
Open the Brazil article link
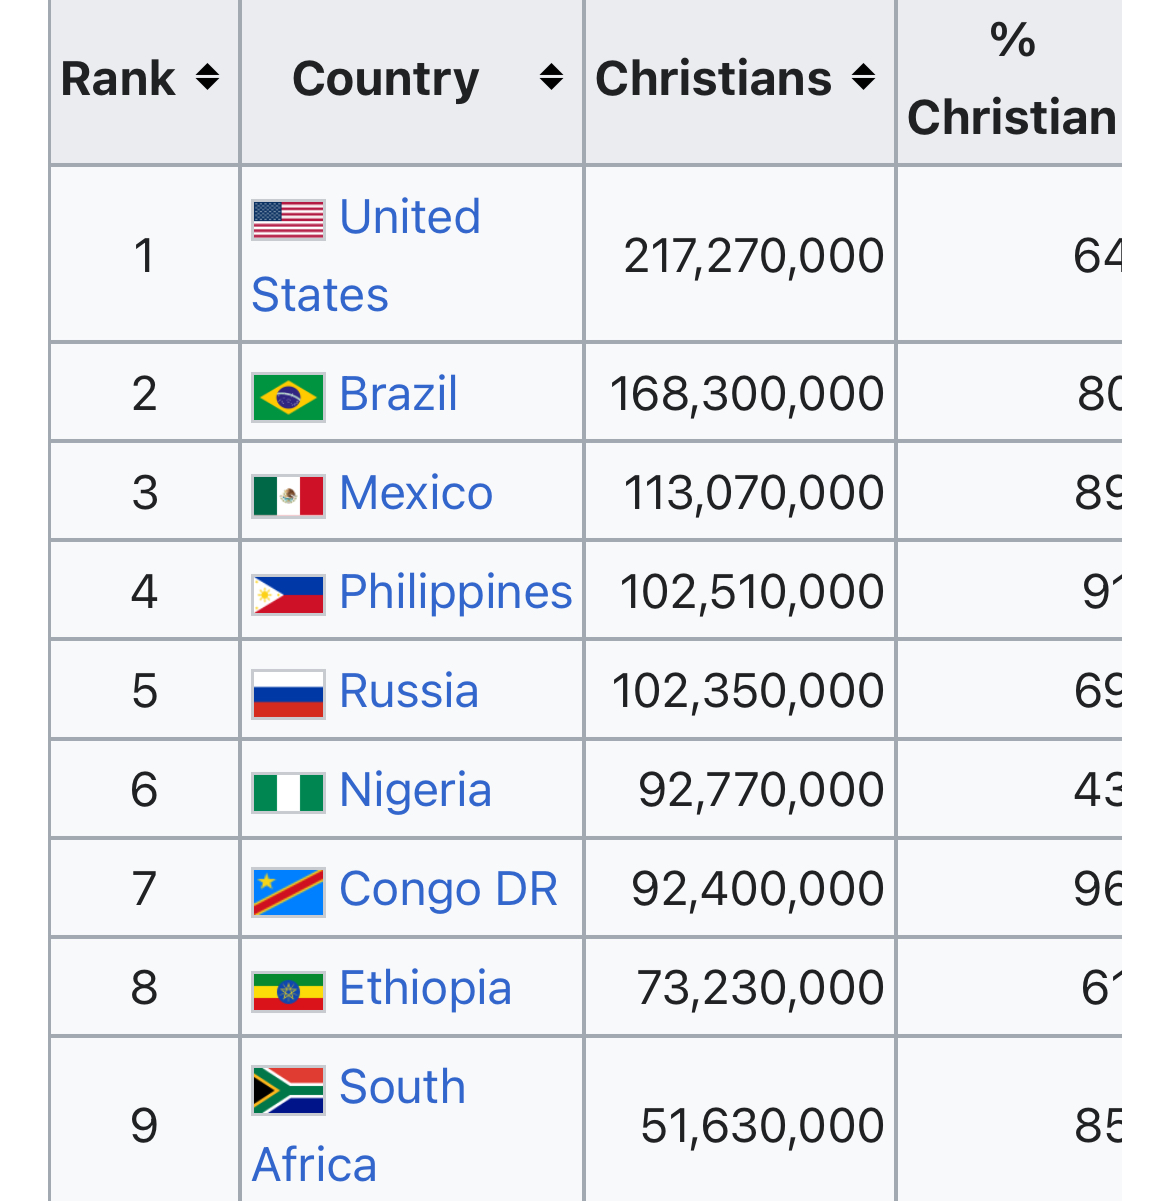(398, 394)
